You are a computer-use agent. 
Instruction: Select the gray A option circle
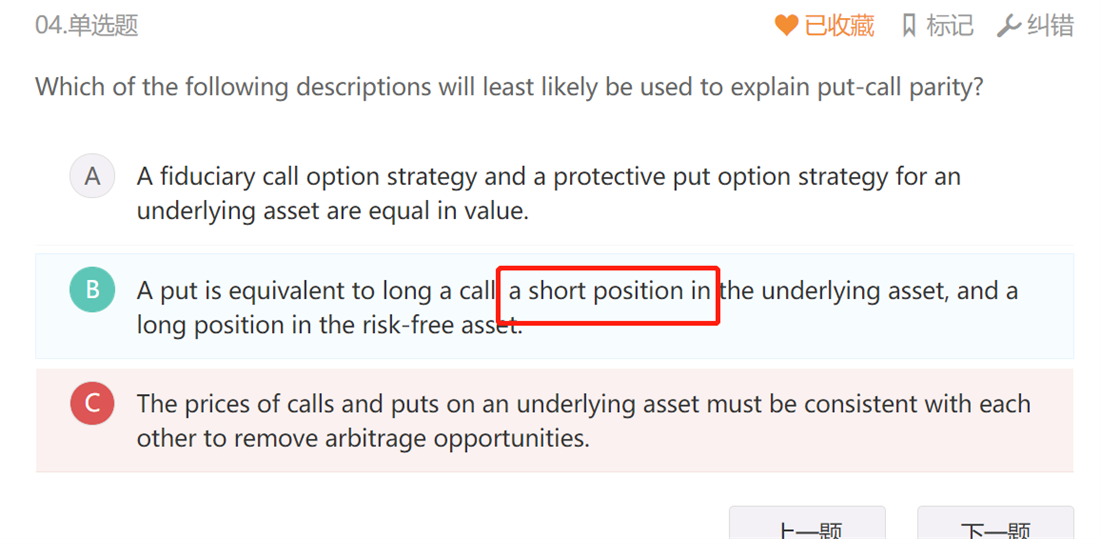[92, 177]
